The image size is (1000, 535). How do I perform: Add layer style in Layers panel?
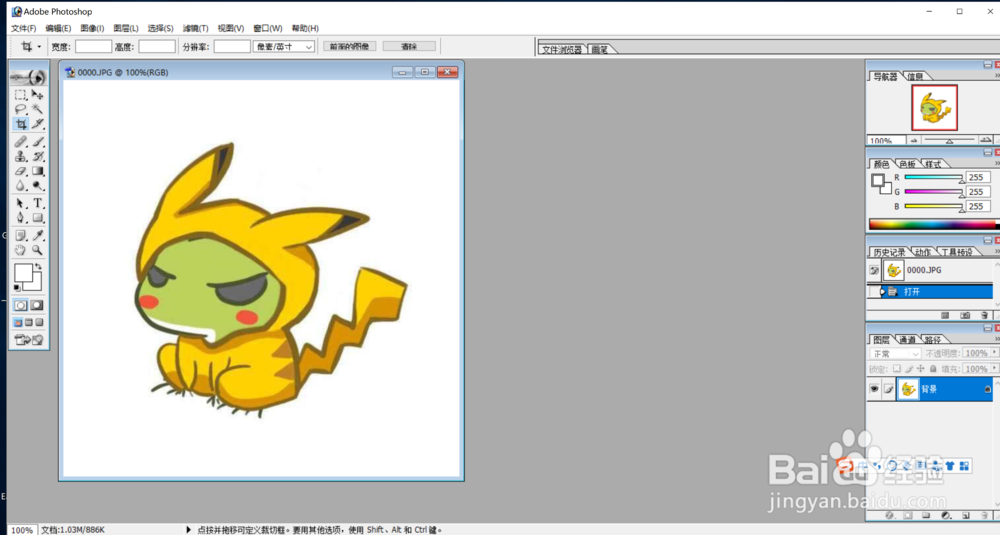(x=890, y=515)
